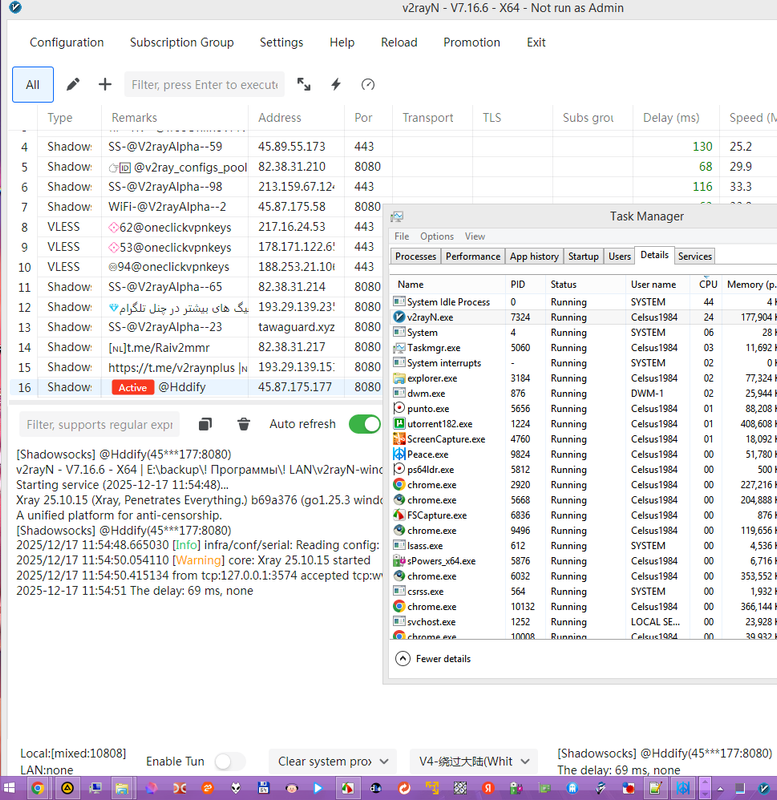This screenshot has width=777, height=800.
Task: Select server address tawaguard.xyz
Action: click(296, 327)
